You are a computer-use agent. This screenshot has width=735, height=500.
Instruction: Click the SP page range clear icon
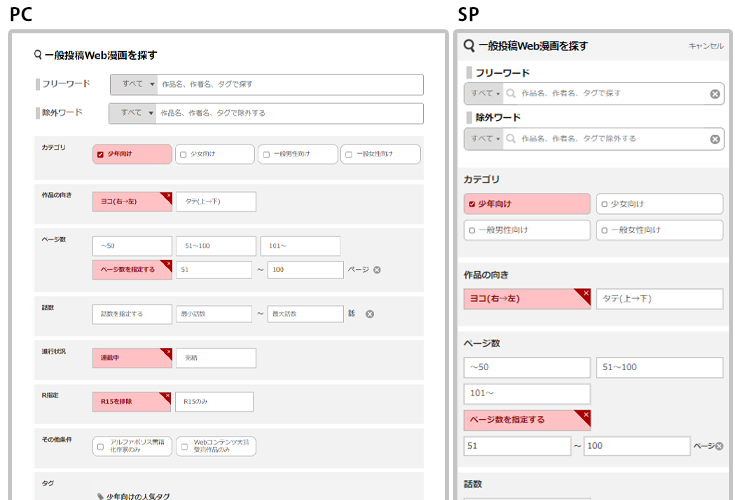[719, 446]
